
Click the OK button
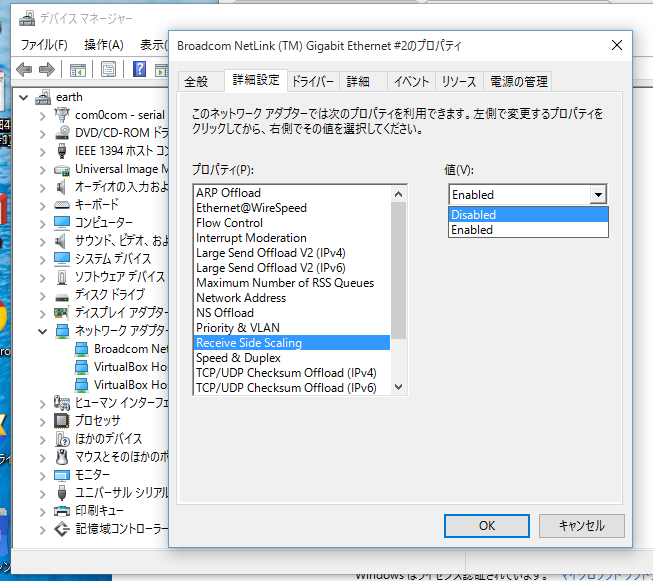pyautogui.click(x=487, y=526)
